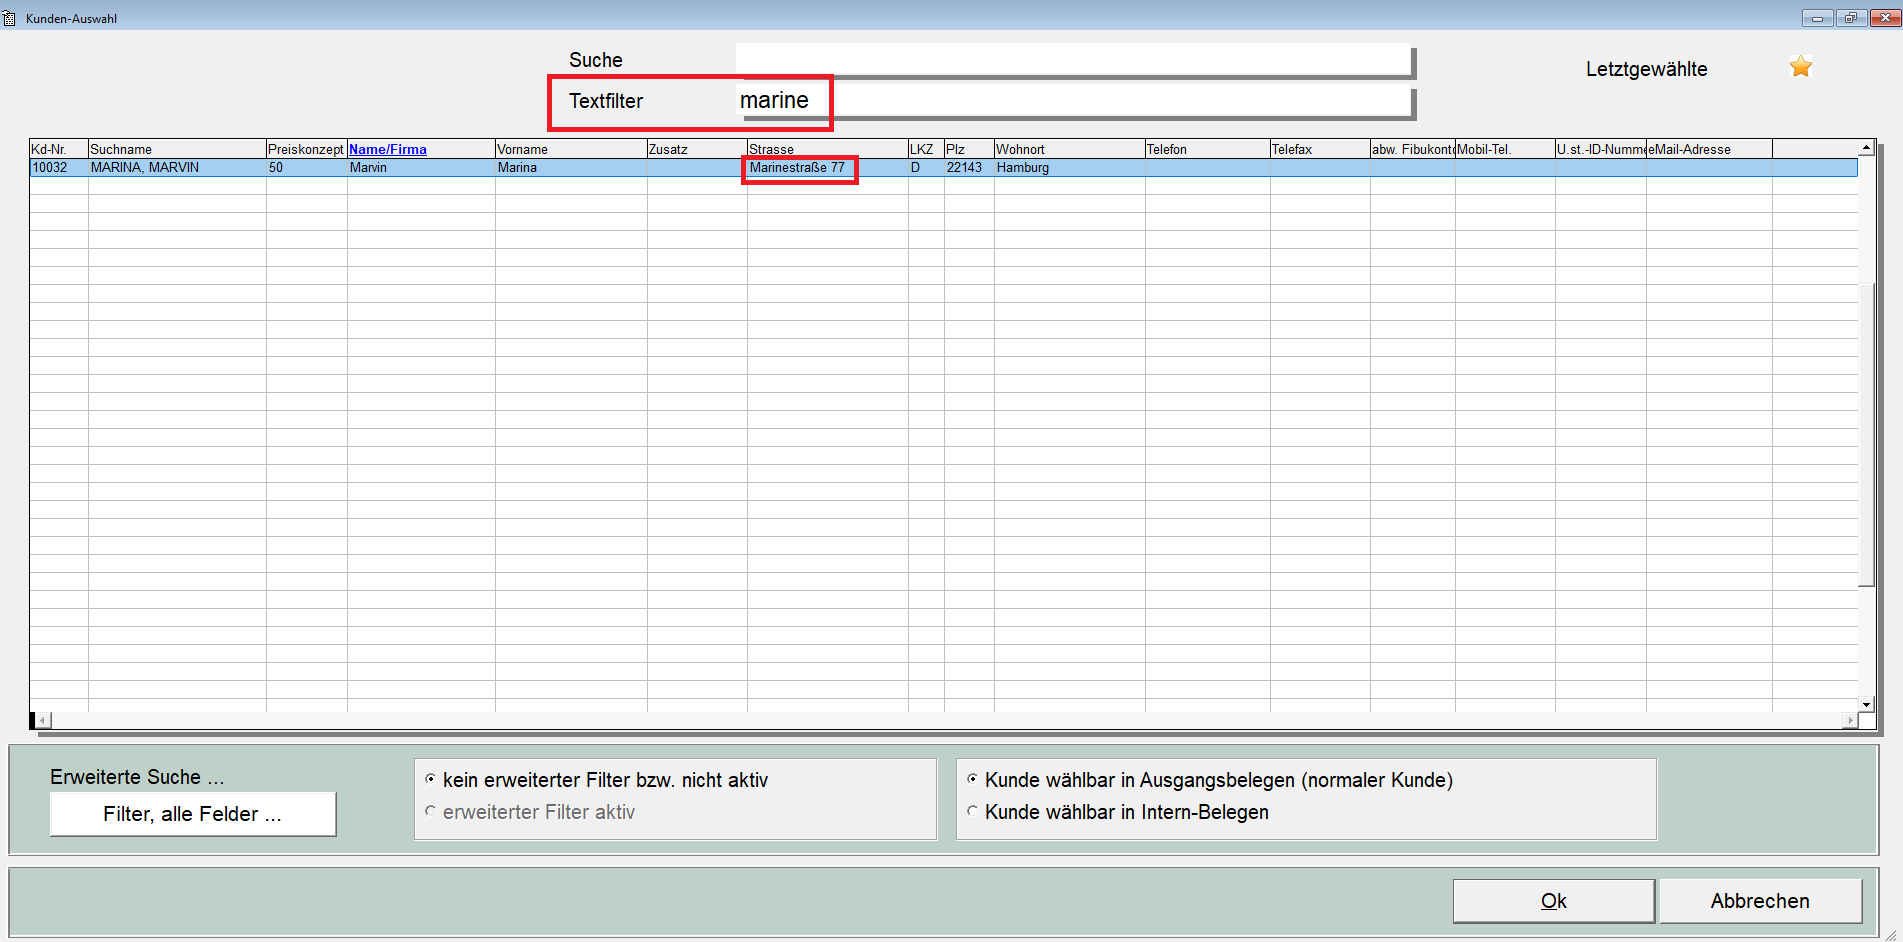
Task: Click the Suchname column header
Action: 177,149
